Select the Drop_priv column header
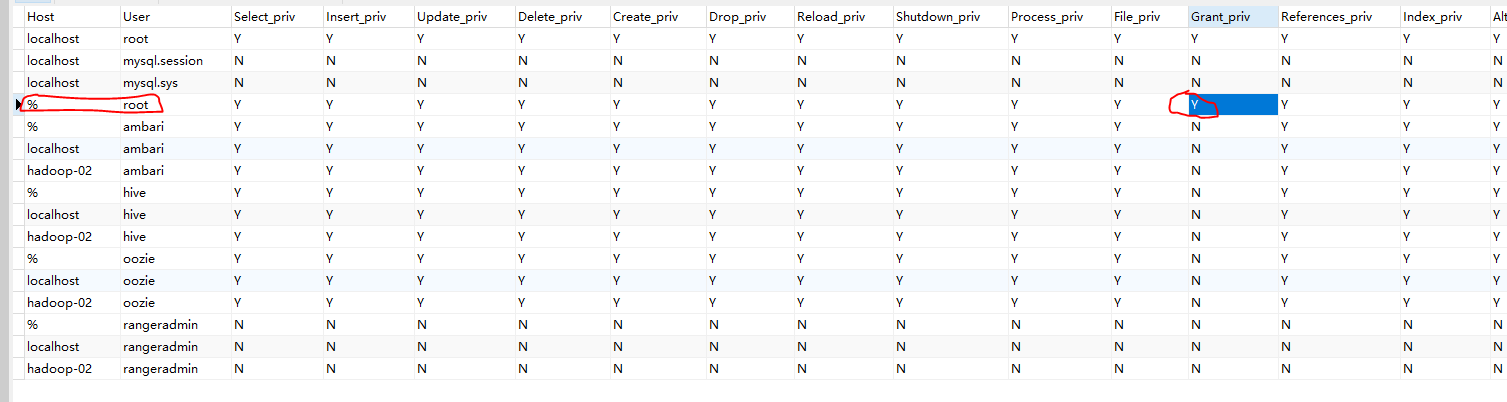The height and width of the screenshot is (402, 1507). [748, 17]
